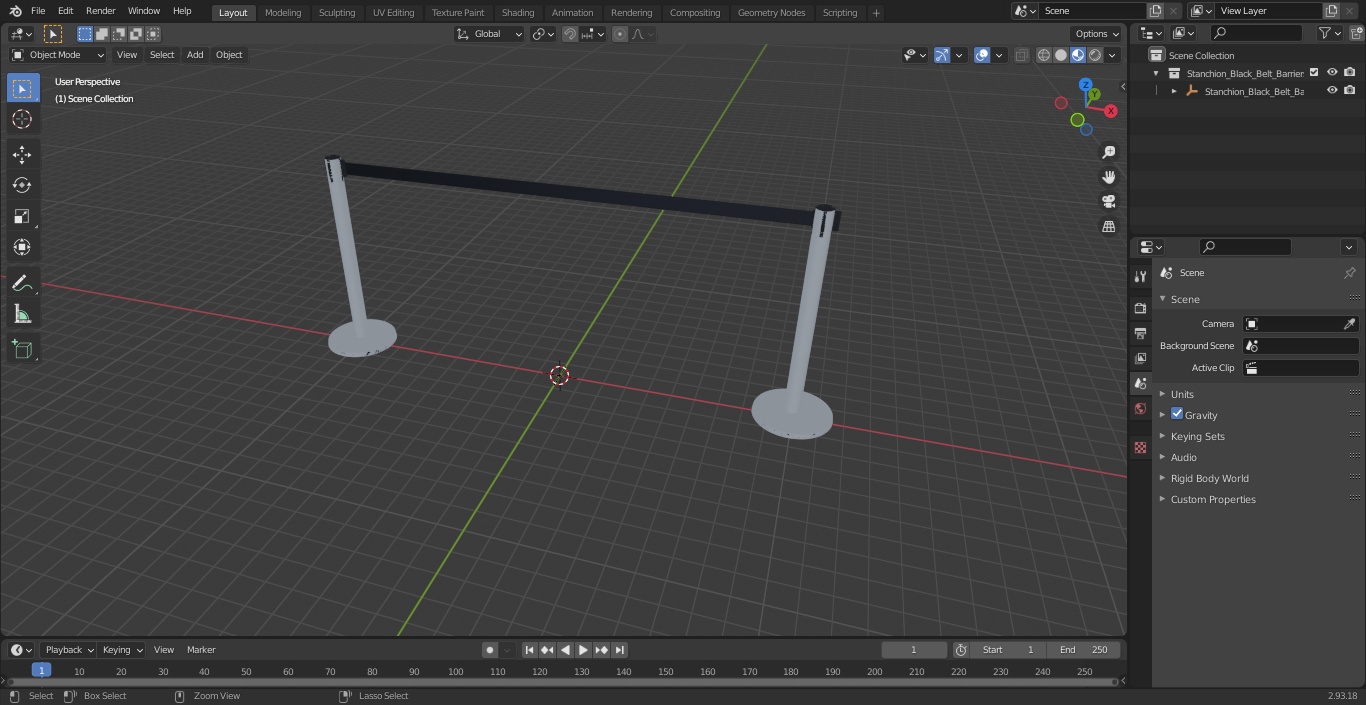Open the World properties tab
Screen dimensions: 1366x705
click(1140, 408)
